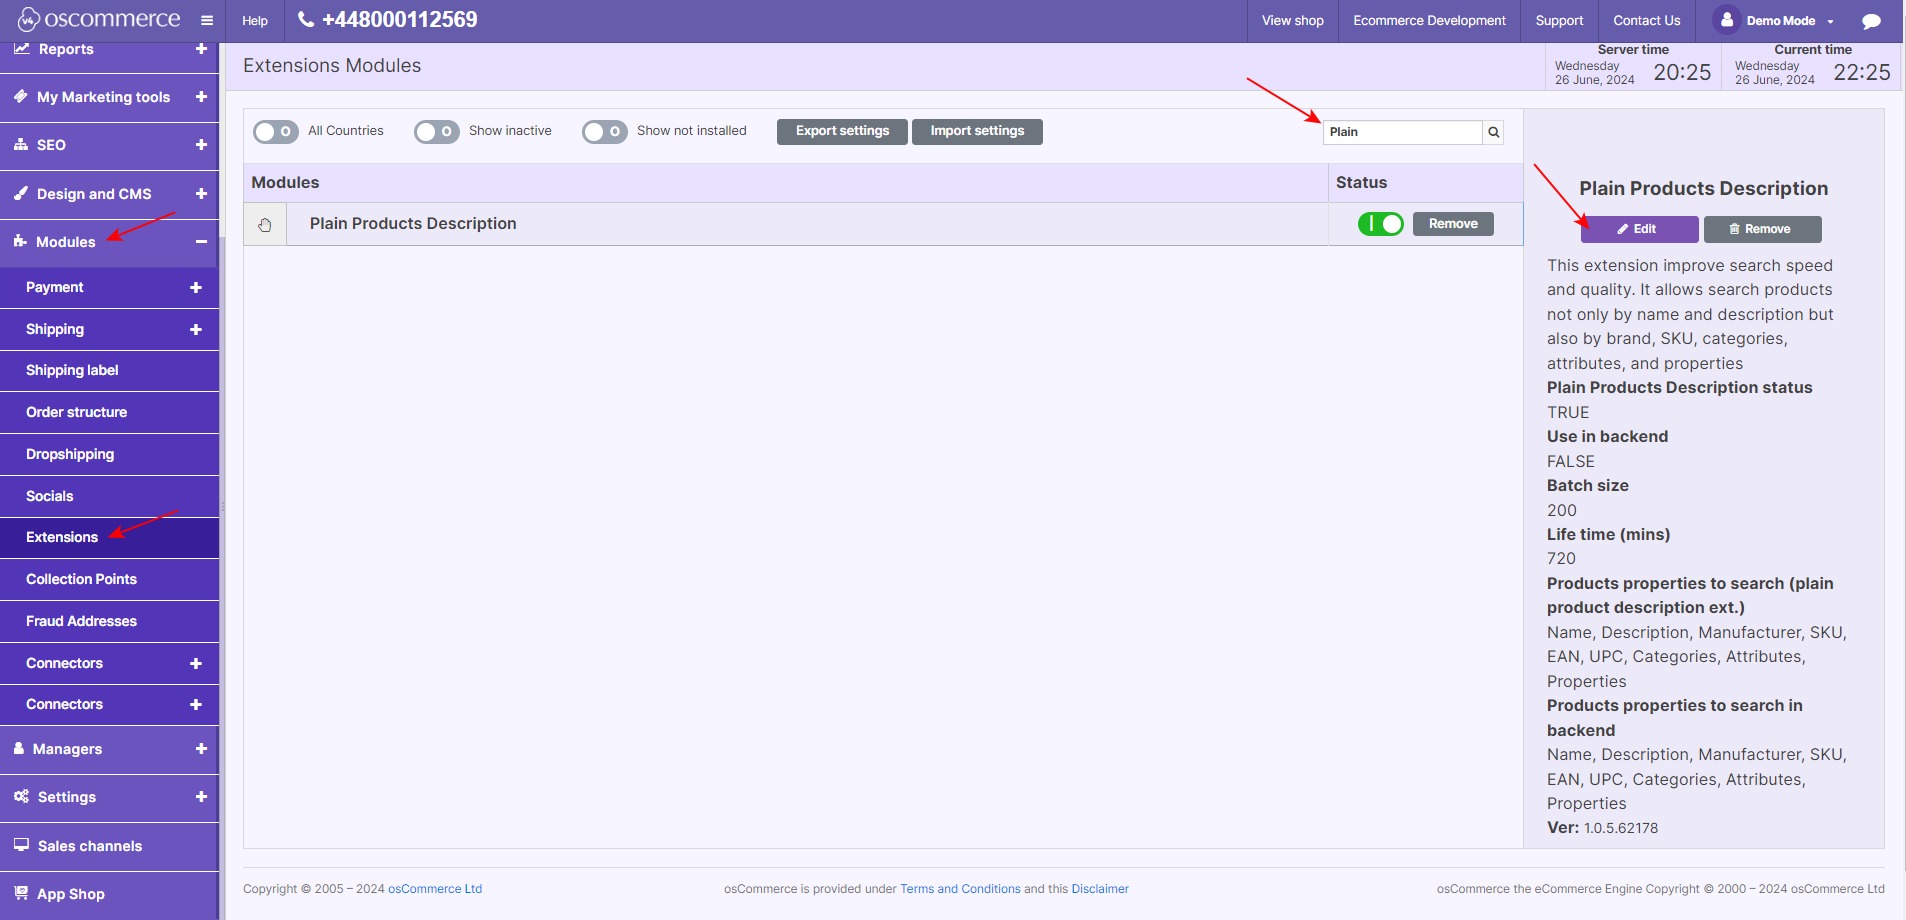Open the Order structure menu item
The width and height of the screenshot is (1906, 920).
[109, 412]
